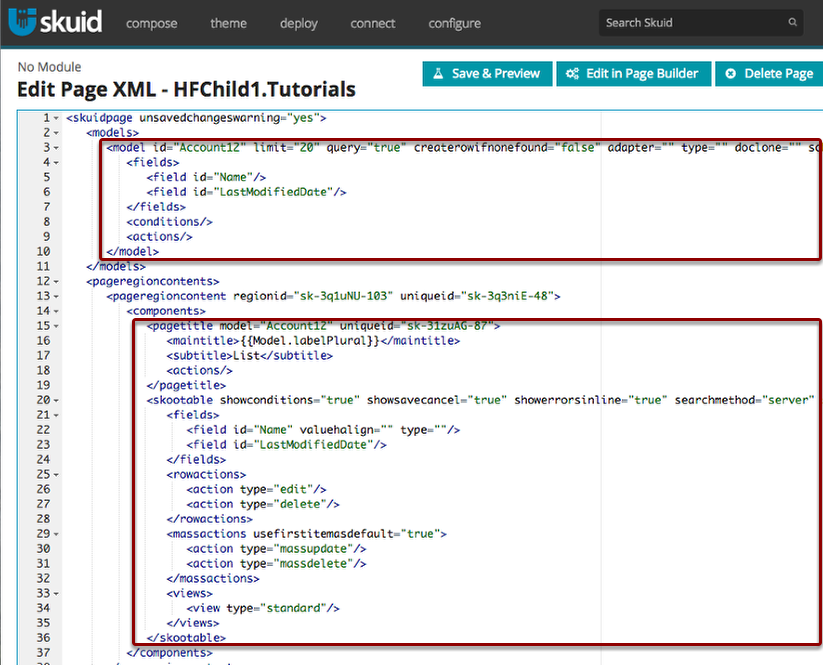Click line number 19 in gutter
823x665 pixels.
(x=44, y=386)
